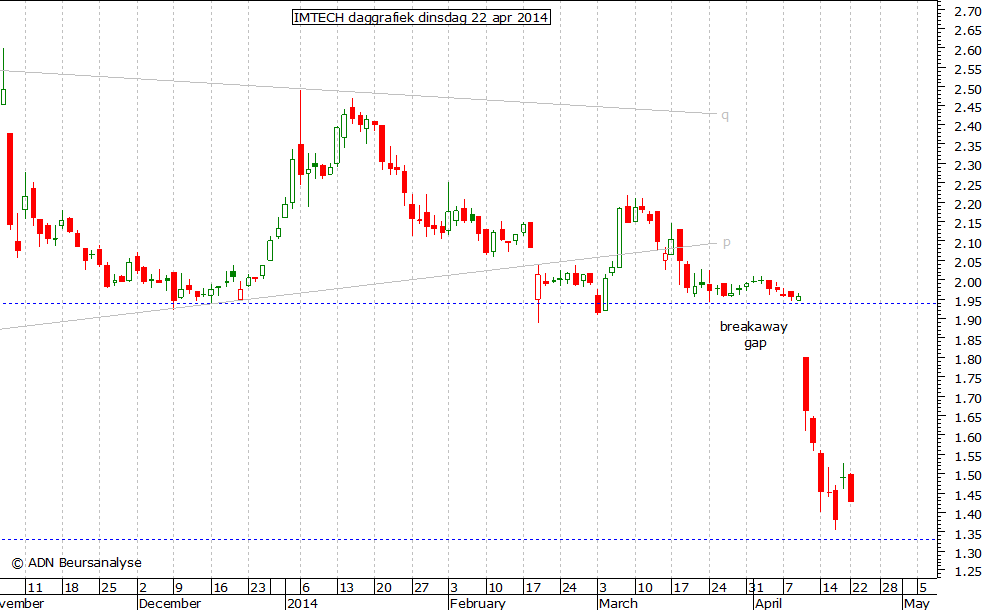Screen dimensions: 985x610
Task: Click date label 28 on the time axis
Action: point(890,587)
